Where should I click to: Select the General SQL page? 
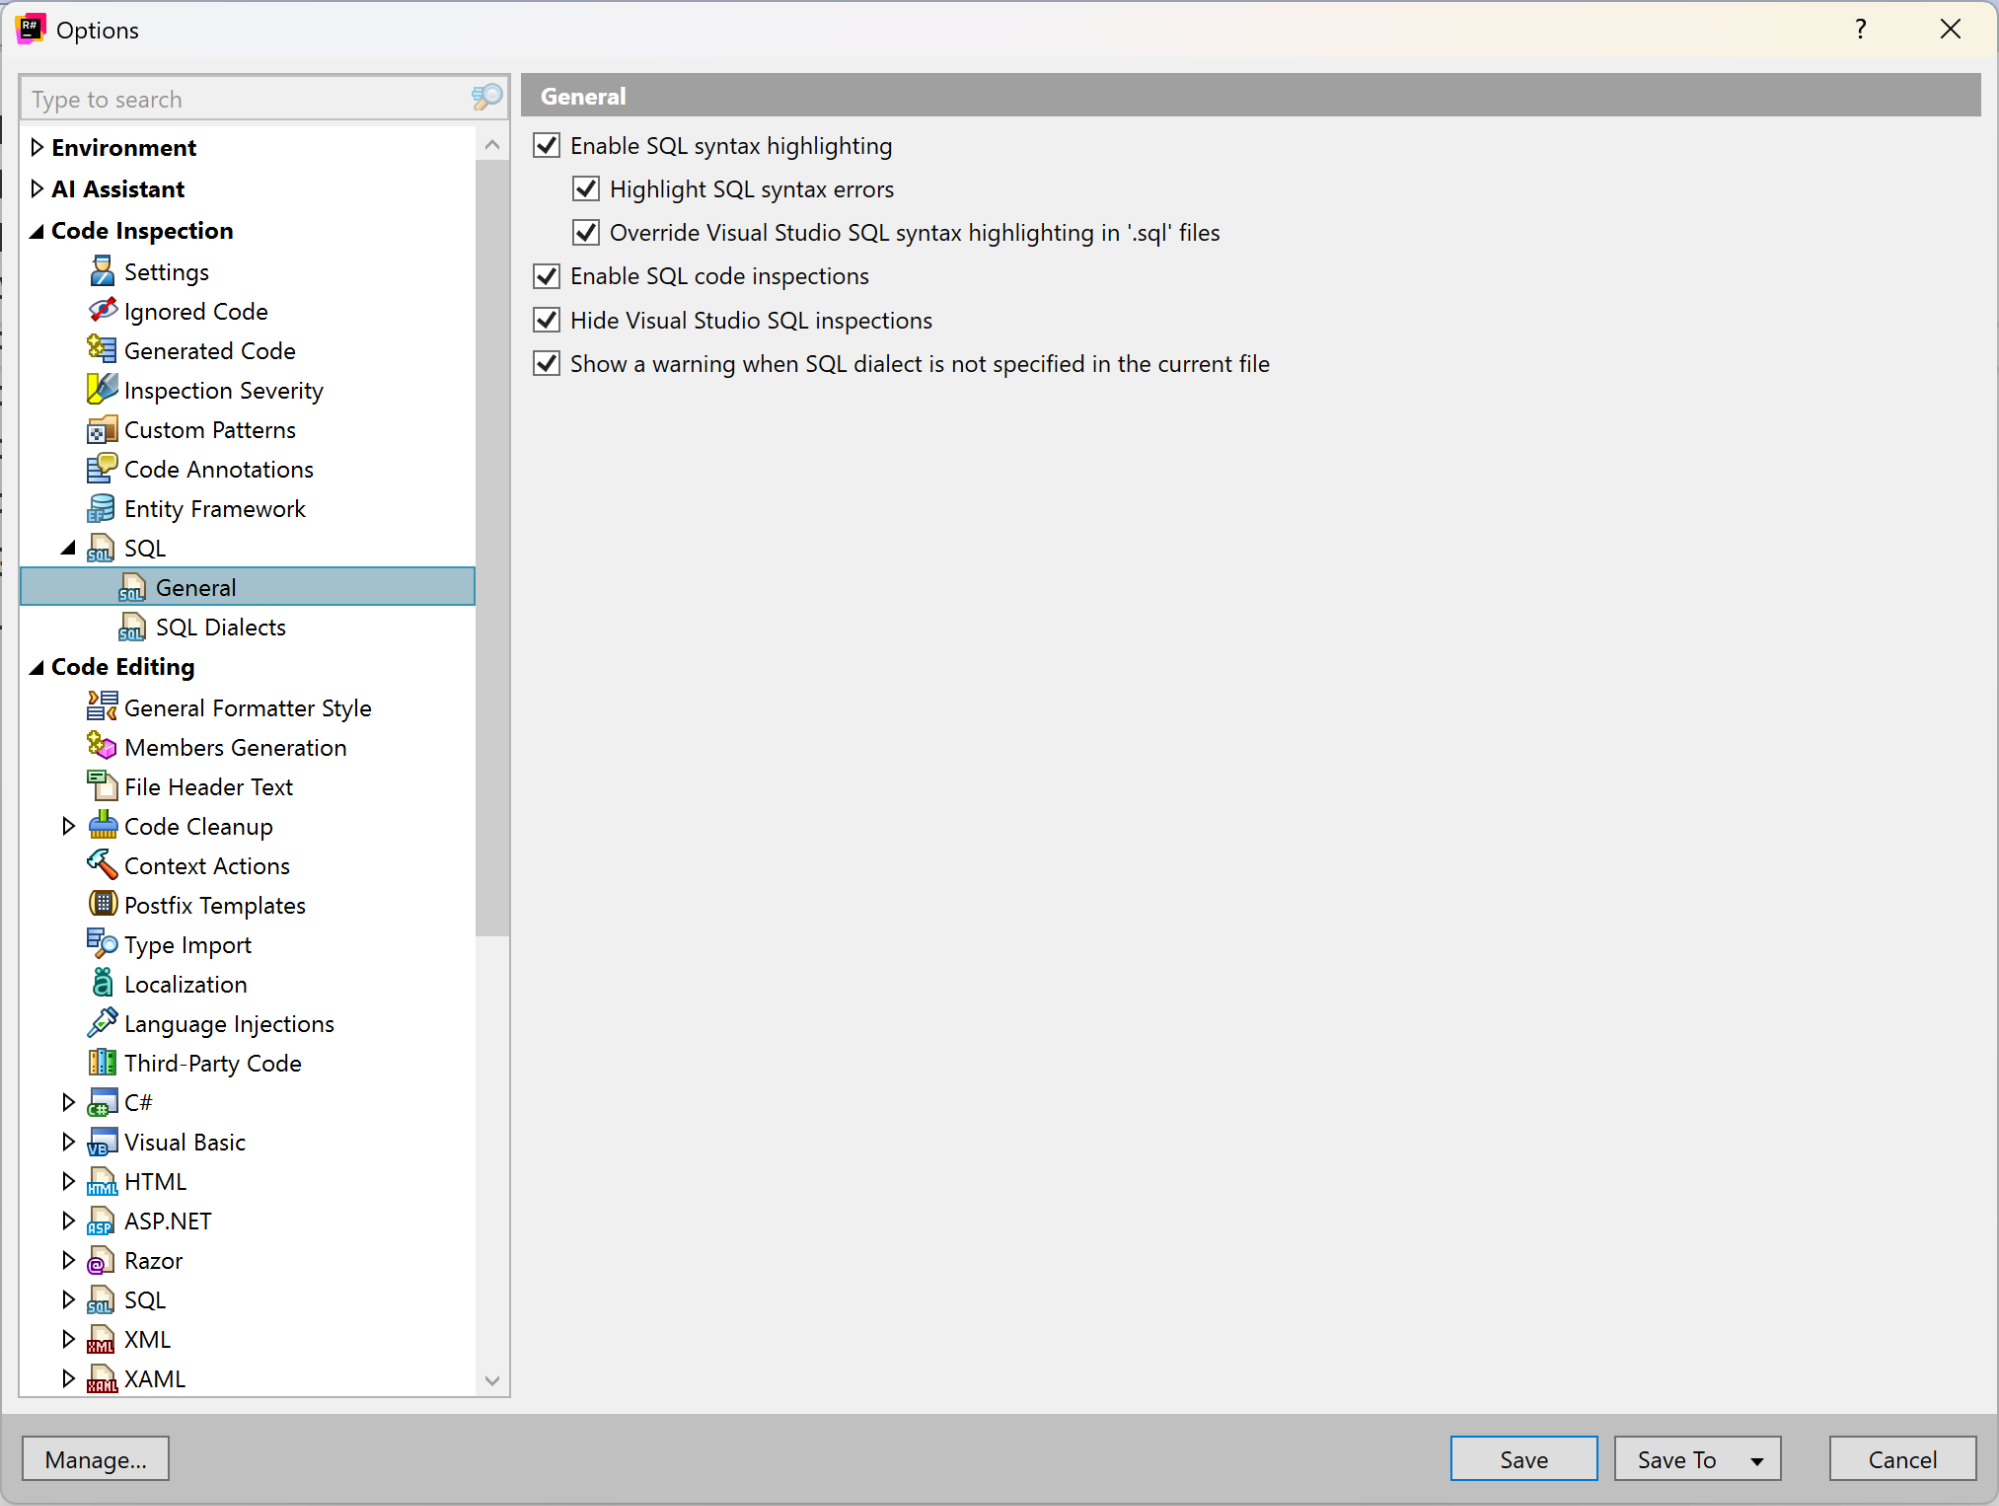pos(248,587)
